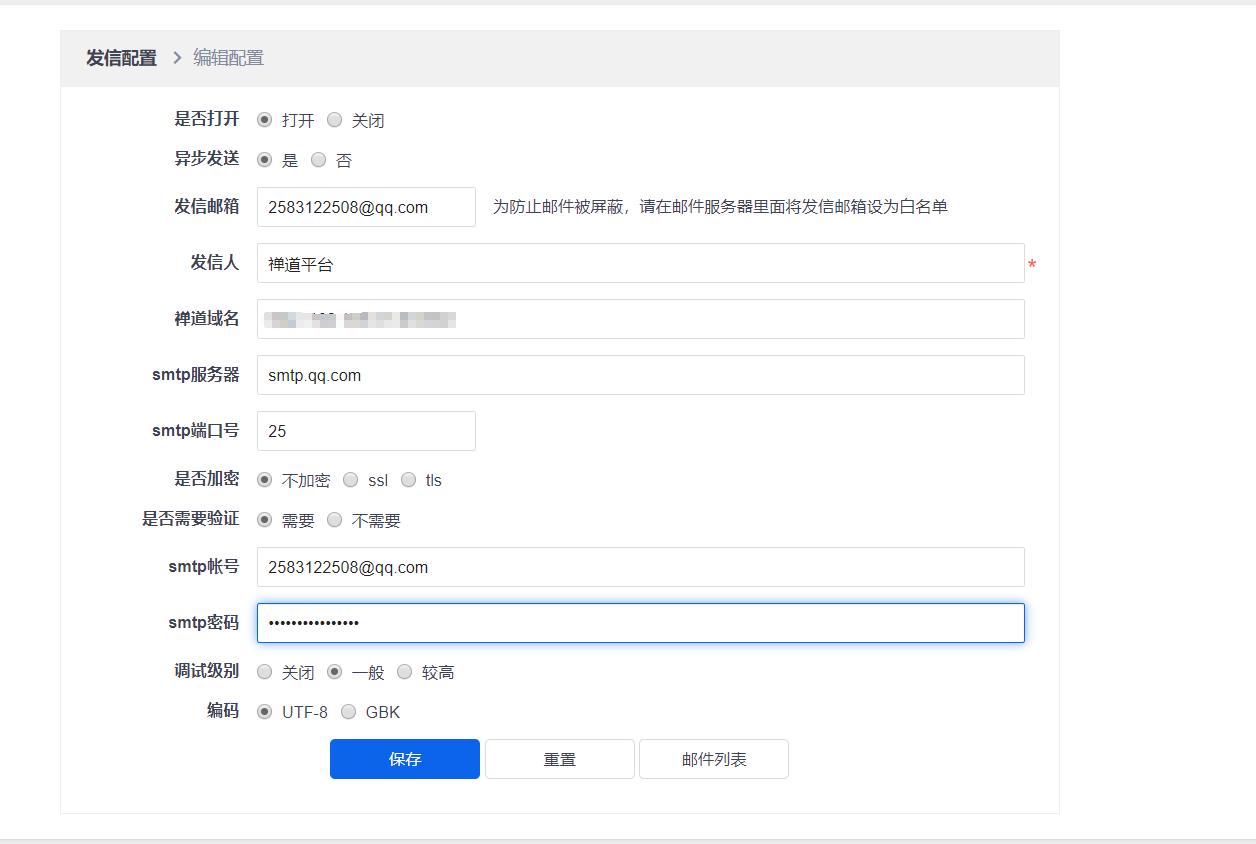Image resolution: width=1256 pixels, height=844 pixels.
Task: Select 不需要 for 是否需要验证
Action: click(x=335, y=520)
